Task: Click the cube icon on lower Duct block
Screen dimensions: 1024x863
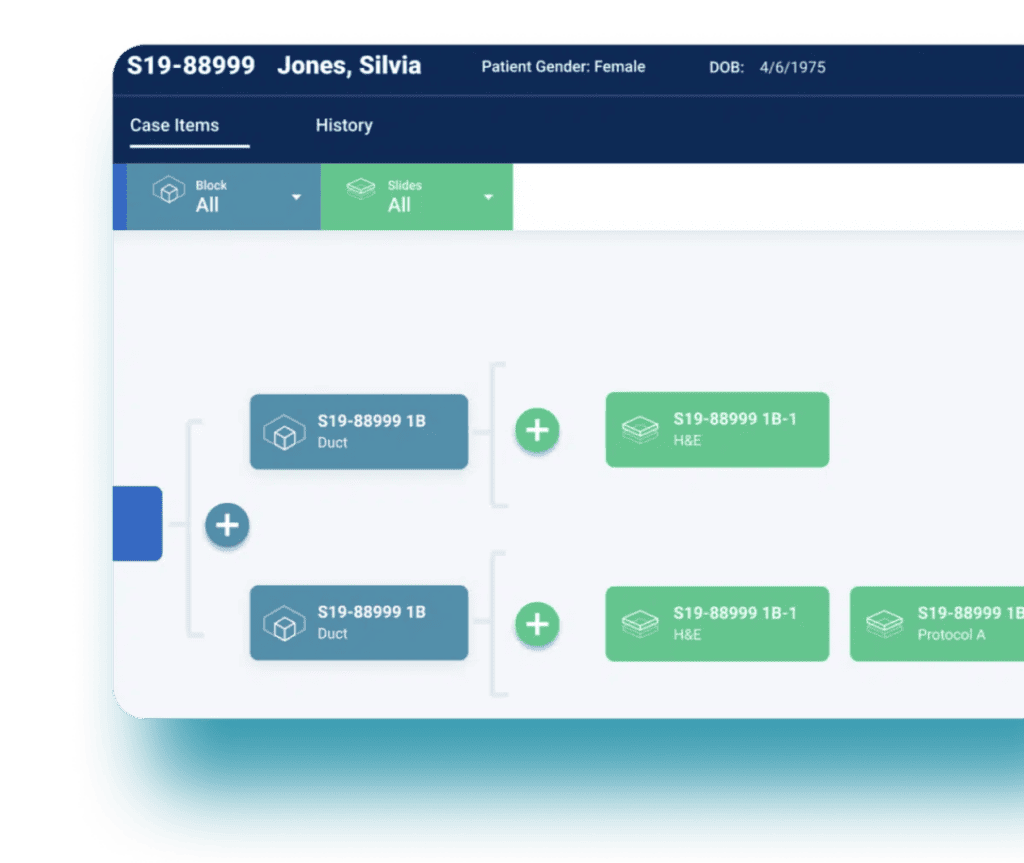Action: pyautogui.click(x=284, y=624)
